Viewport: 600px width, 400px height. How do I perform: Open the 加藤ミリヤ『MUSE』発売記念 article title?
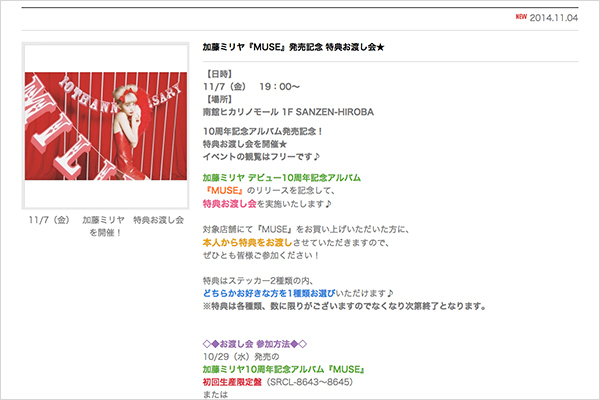(x=293, y=47)
